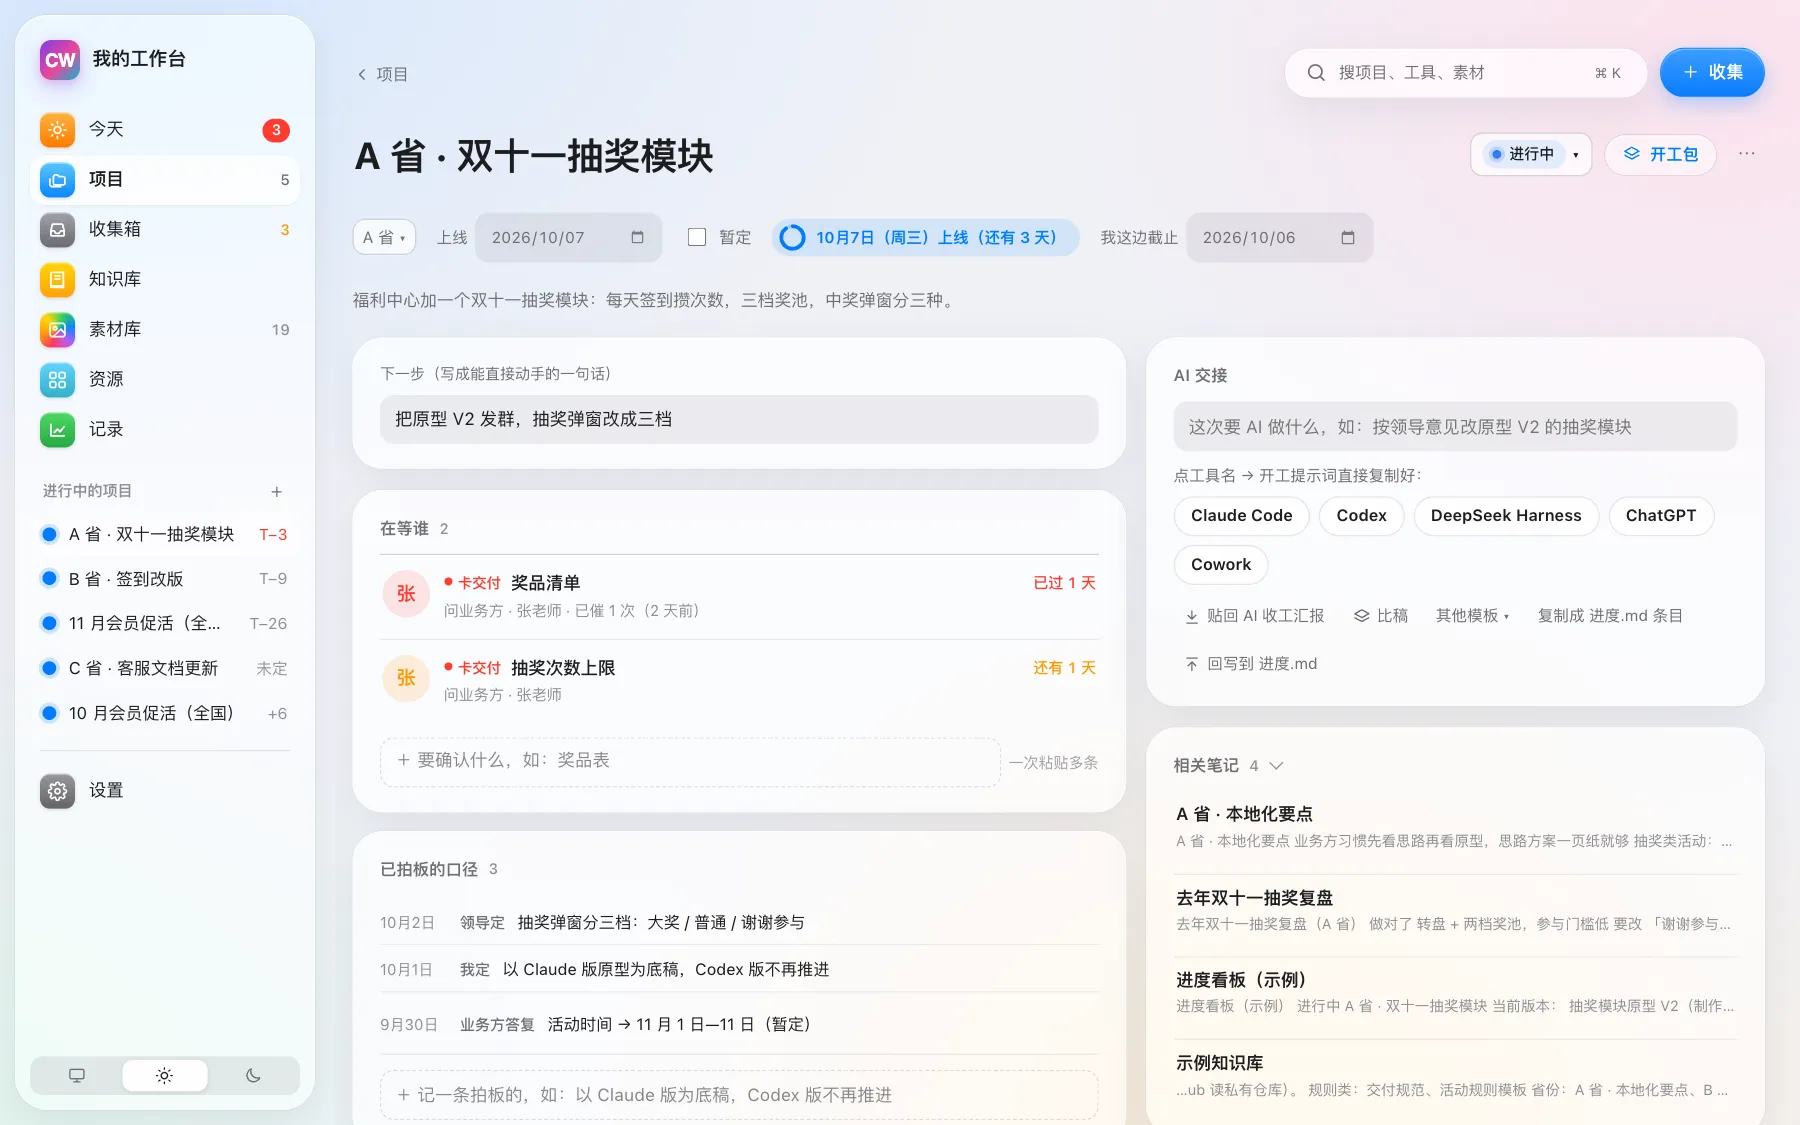1800x1125 pixels.
Task: Click the AI 交接 instruction input field
Action: click(1455, 426)
